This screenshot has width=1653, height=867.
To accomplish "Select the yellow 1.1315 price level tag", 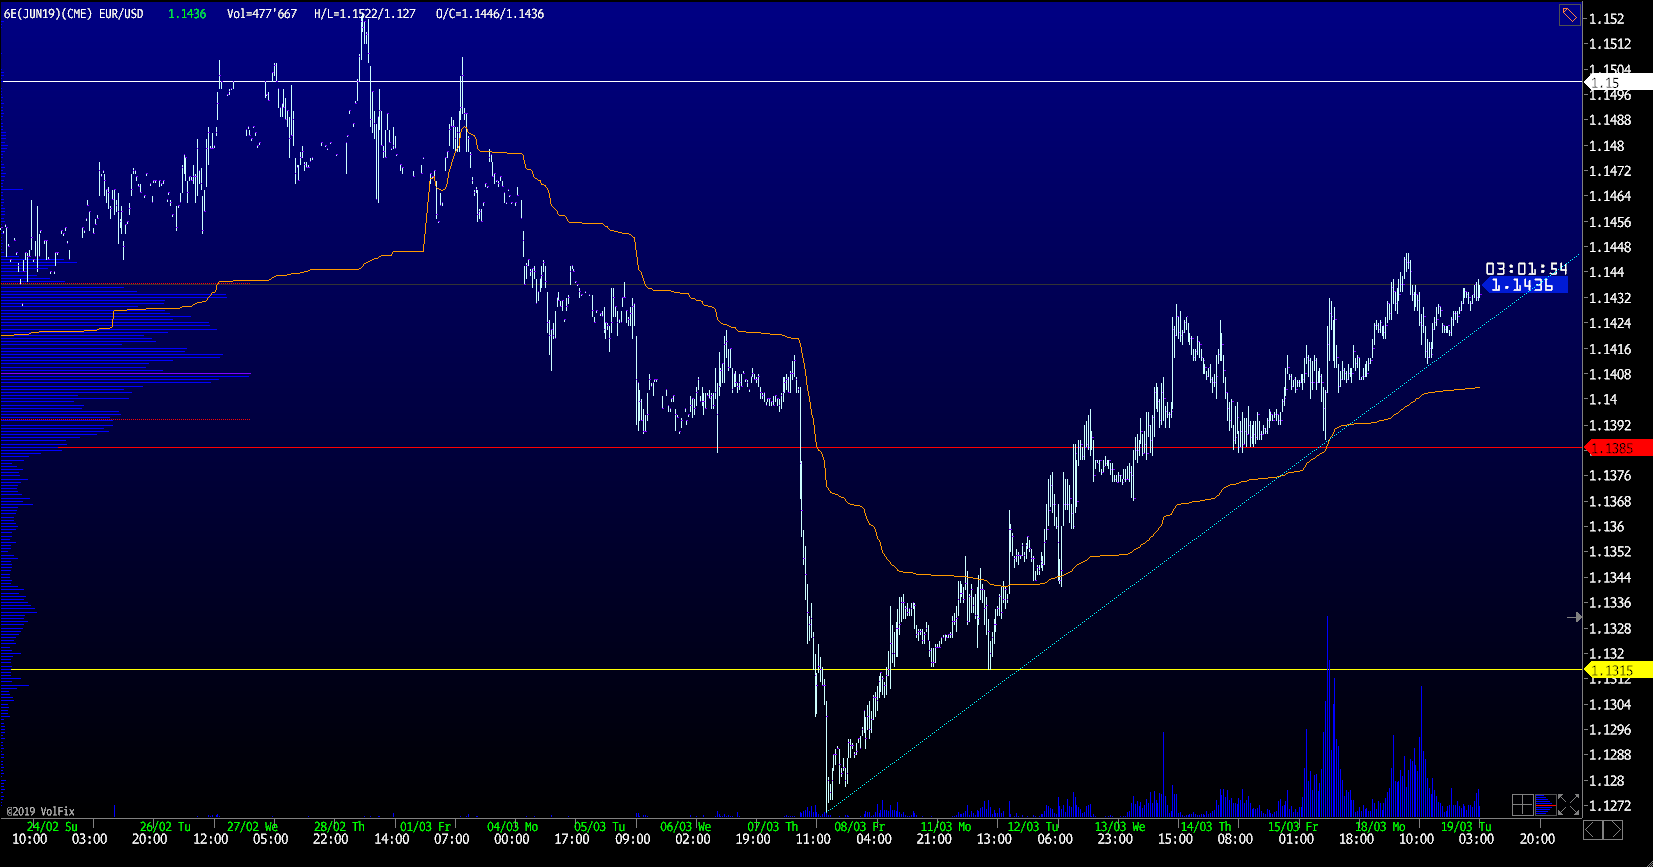I will pyautogui.click(x=1619, y=671).
